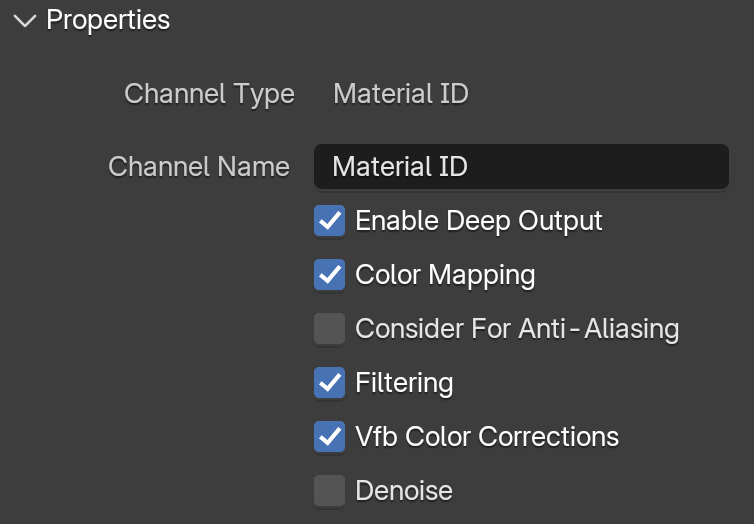Click the Enable Deep Output label text

point(478,222)
